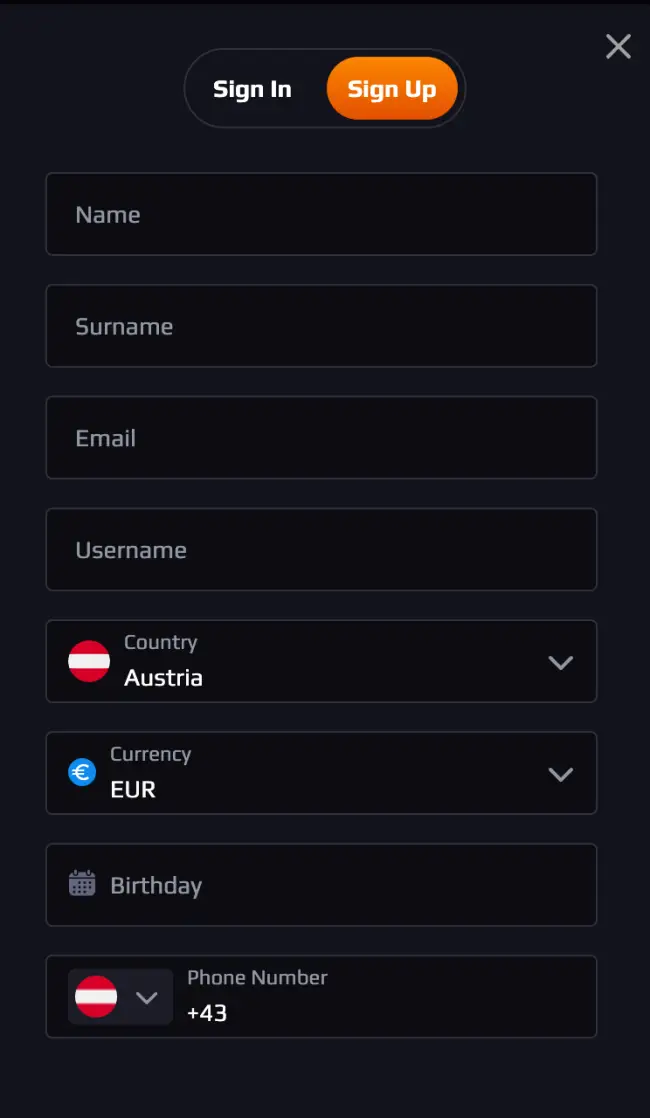
Task: Click the Euro currency icon
Action: pos(82,773)
